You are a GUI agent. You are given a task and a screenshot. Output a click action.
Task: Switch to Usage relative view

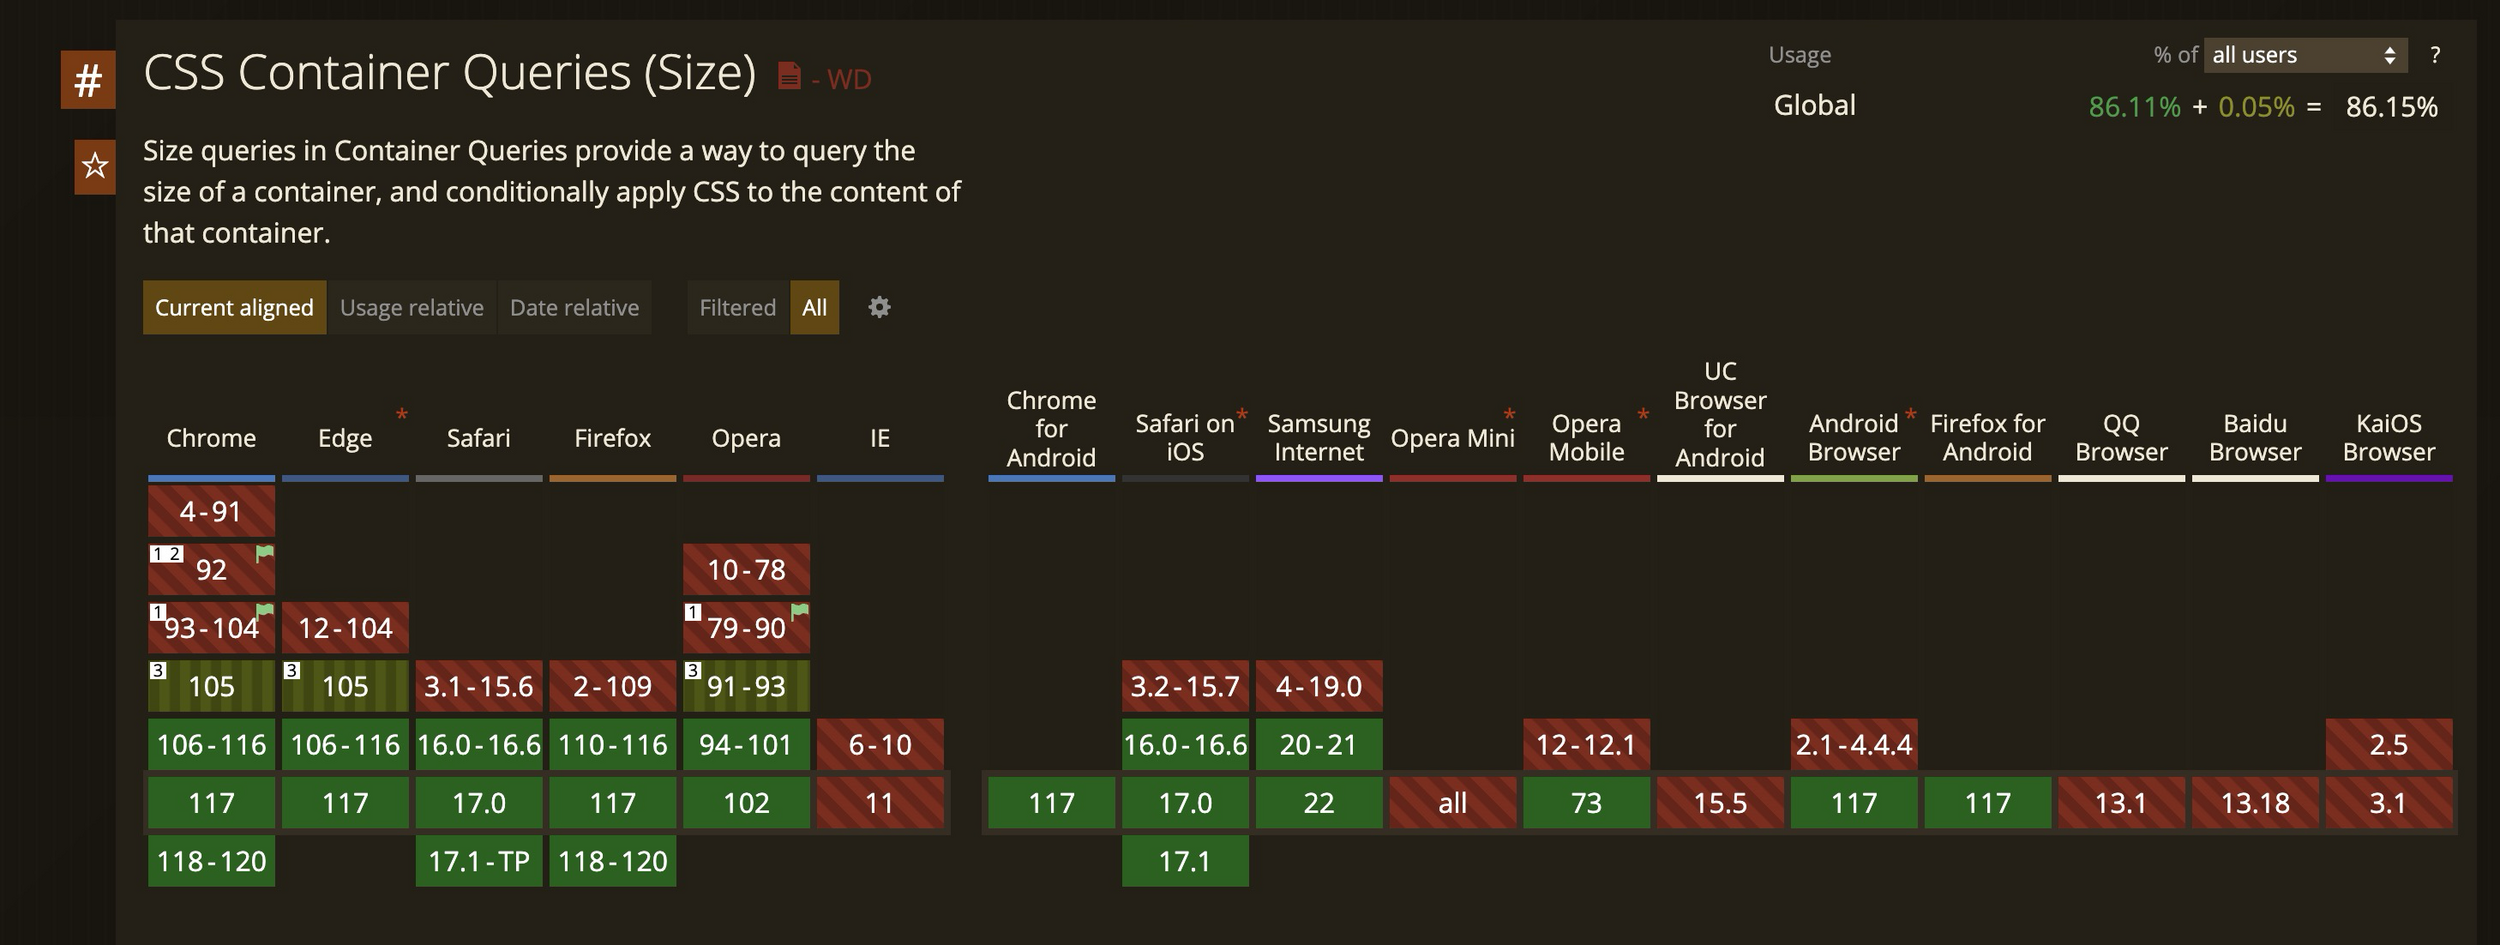tap(412, 307)
